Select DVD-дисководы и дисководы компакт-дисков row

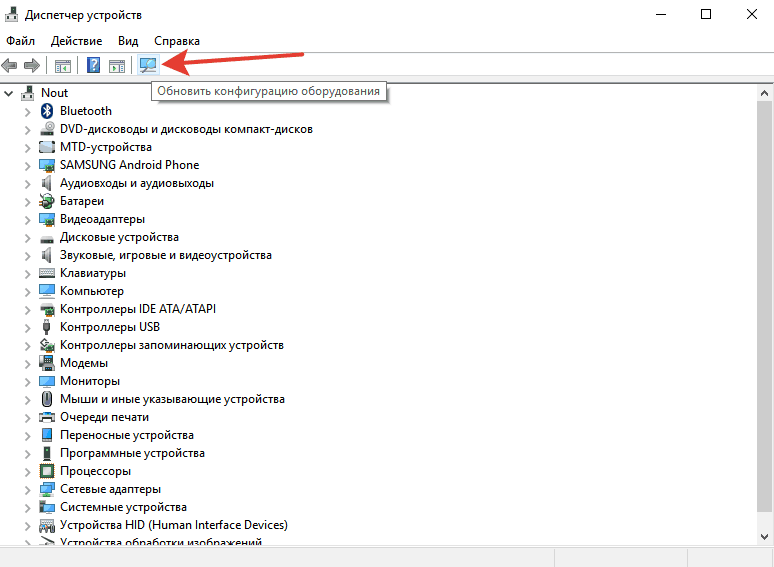point(186,129)
